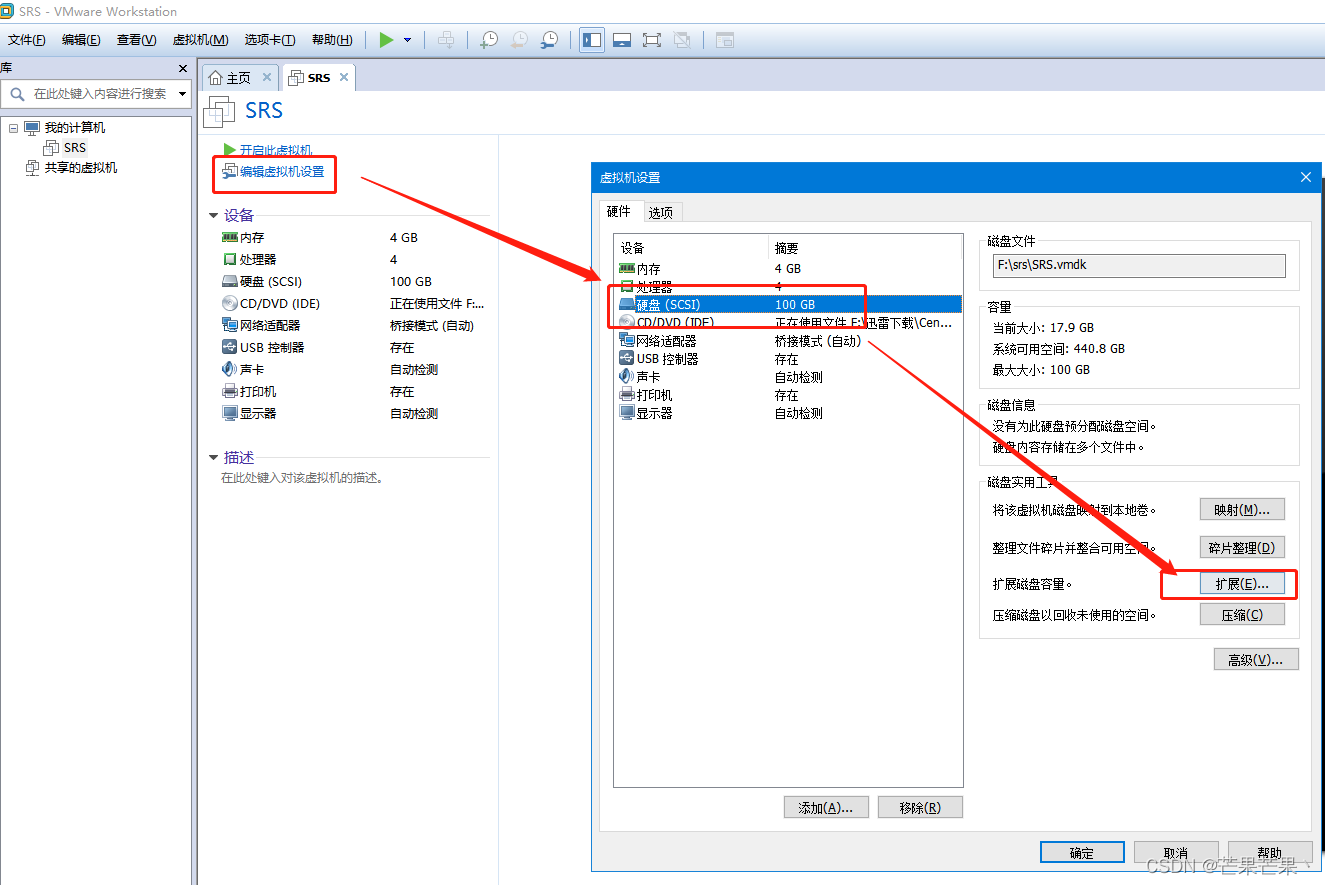The width and height of the screenshot is (1325, 885).
Task: Click CD/DVD (IDE) icon in main device list
Action: (x=230, y=304)
